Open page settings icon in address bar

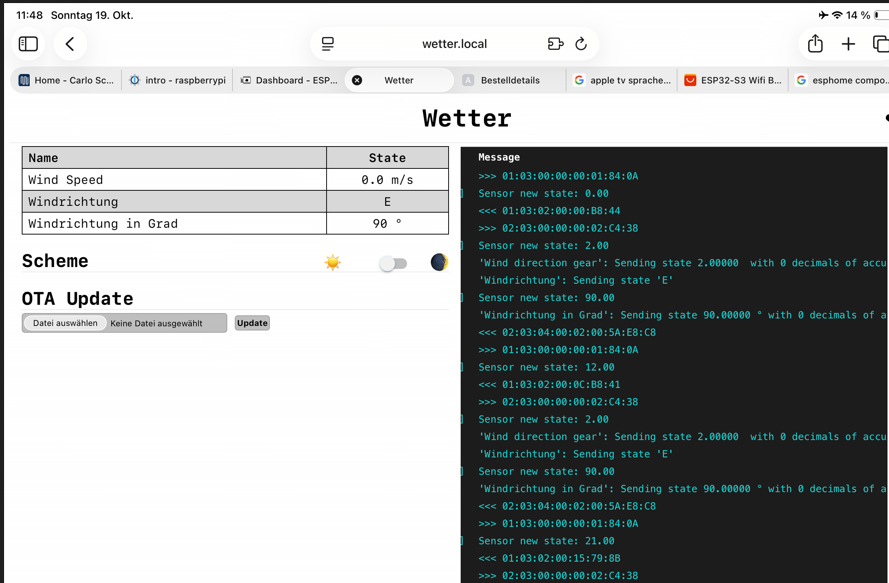pos(328,44)
